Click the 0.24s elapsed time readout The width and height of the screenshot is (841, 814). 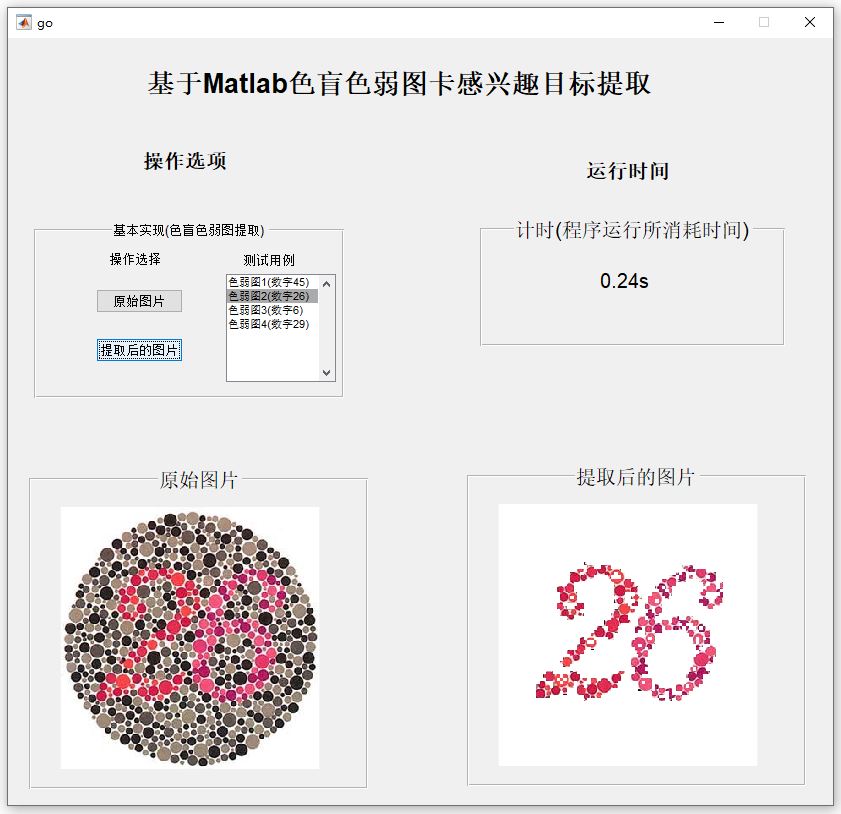point(624,281)
